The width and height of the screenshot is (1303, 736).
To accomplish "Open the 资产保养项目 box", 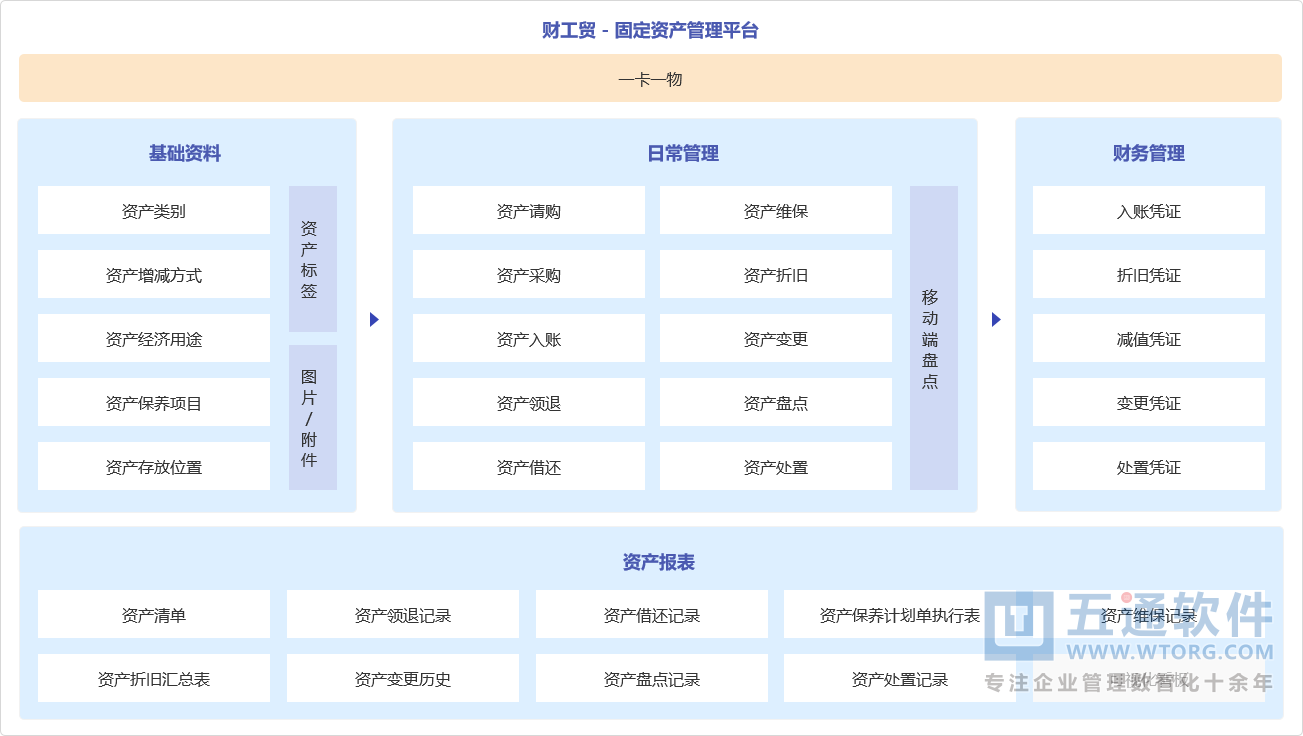I will point(154,403).
